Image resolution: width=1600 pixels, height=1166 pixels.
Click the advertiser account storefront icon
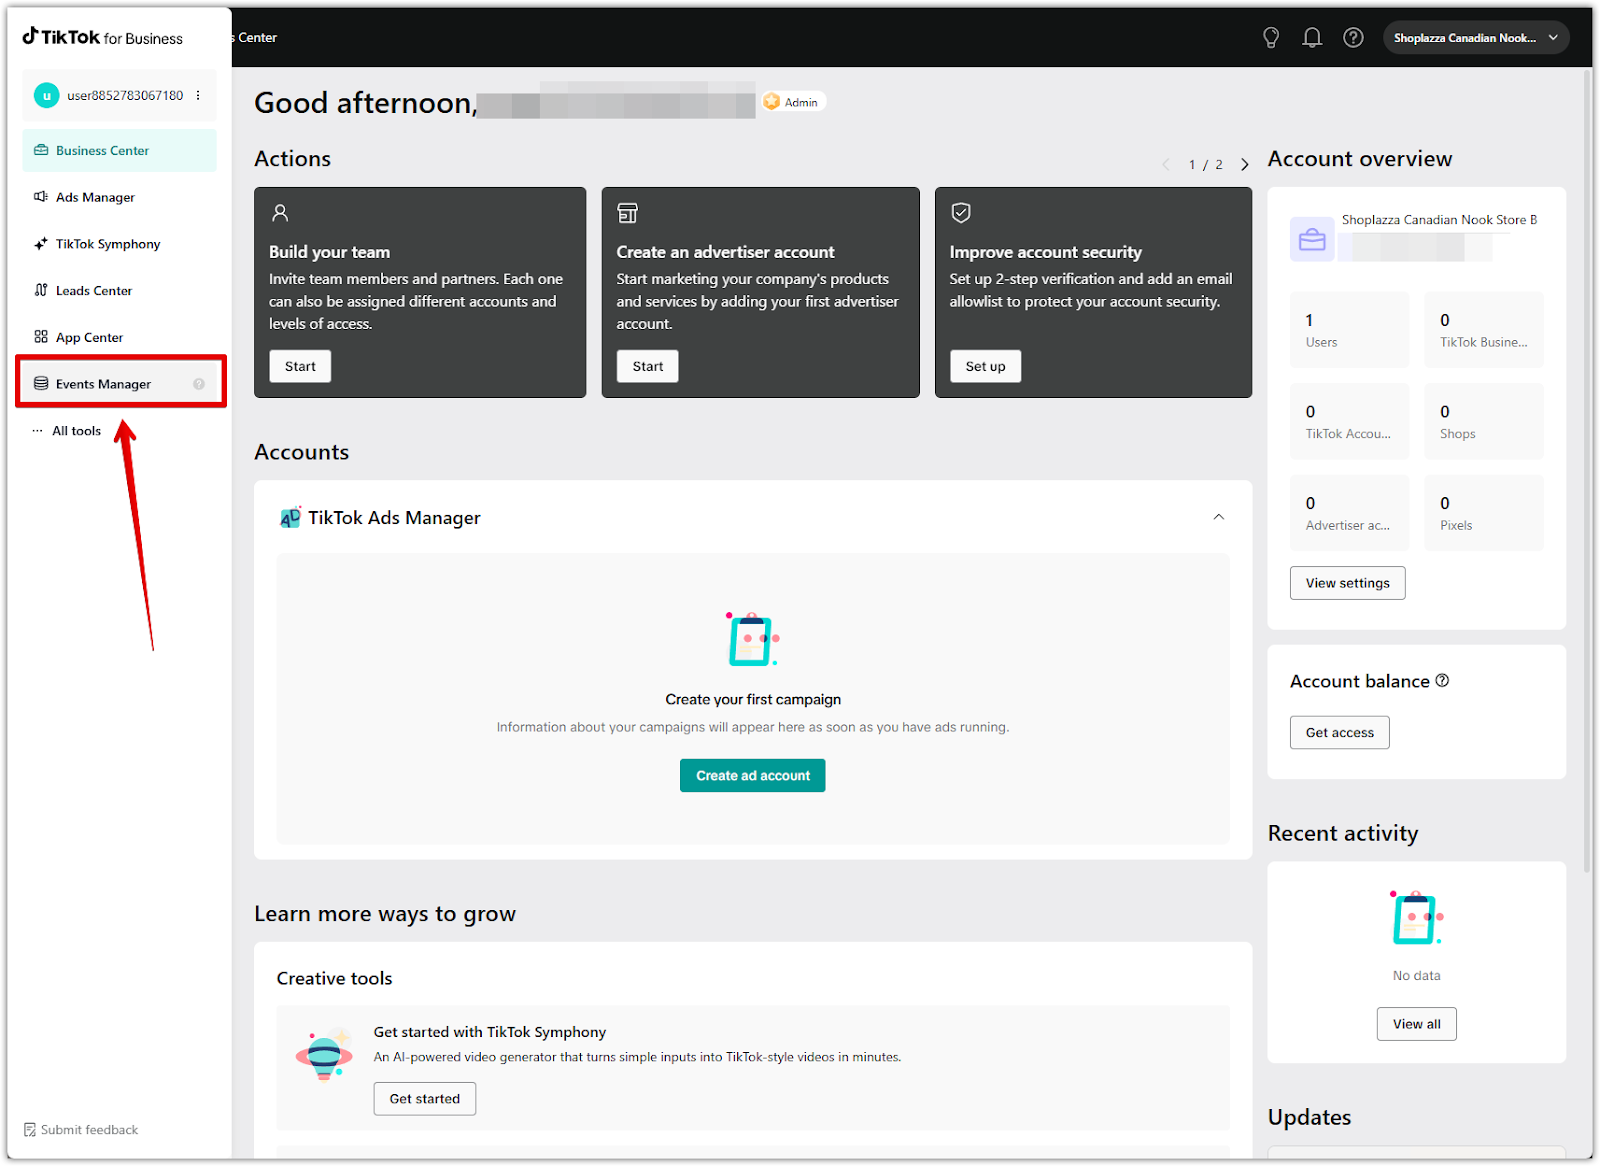pos(627,213)
